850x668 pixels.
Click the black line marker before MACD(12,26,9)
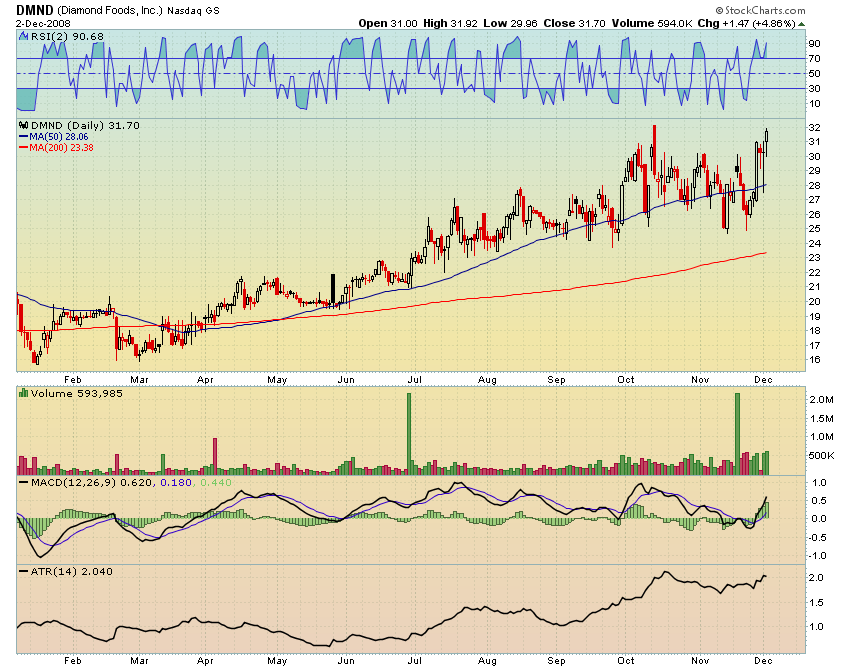(x=23, y=482)
